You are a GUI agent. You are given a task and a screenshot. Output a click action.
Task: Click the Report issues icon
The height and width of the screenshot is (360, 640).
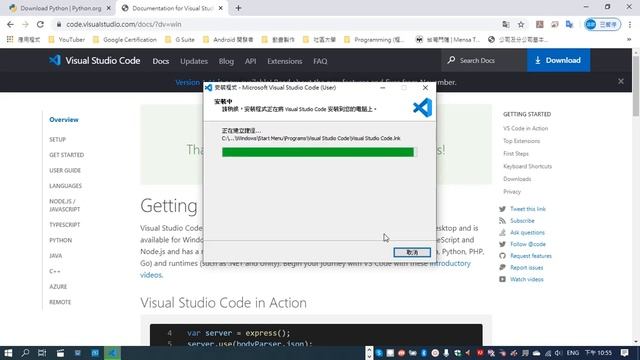(502, 268)
